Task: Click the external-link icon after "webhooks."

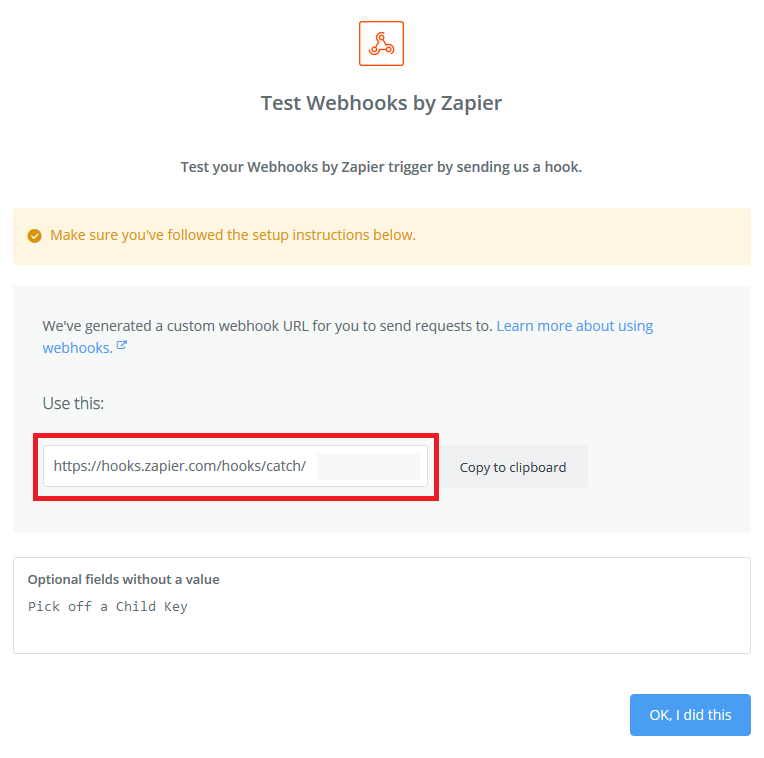Action: (x=122, y=345)
